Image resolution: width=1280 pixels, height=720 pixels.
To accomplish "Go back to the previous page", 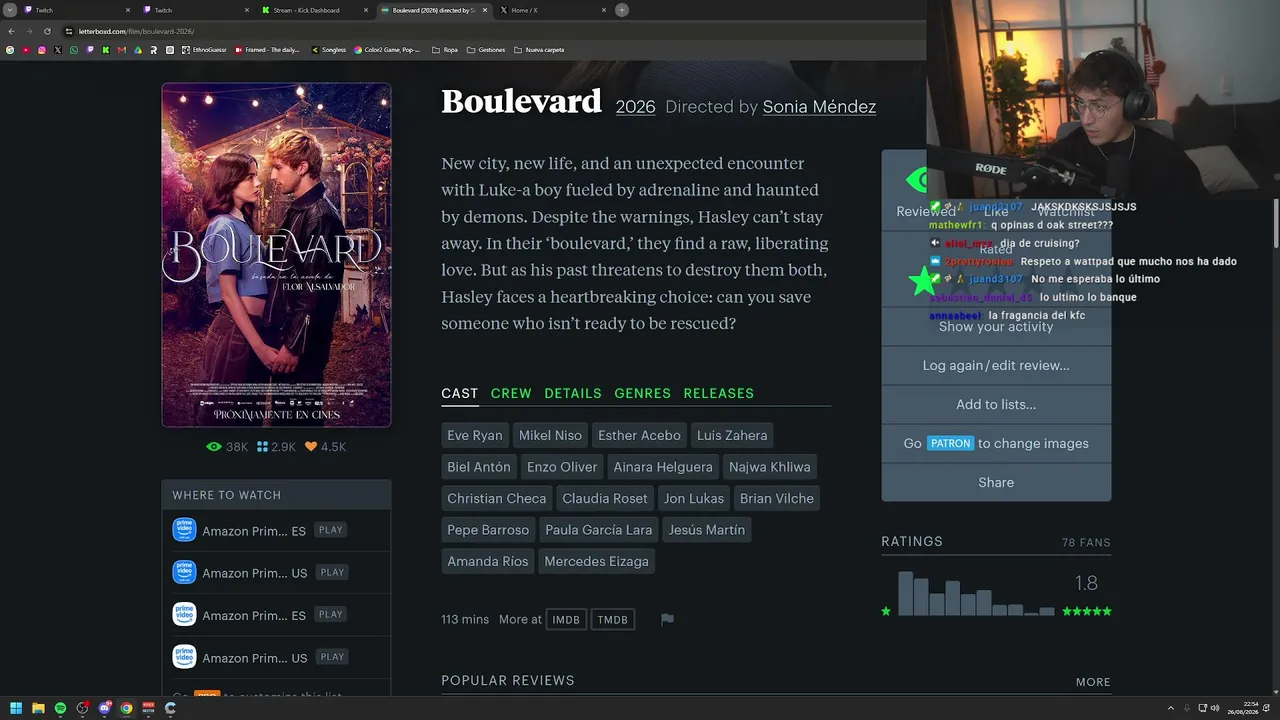I will tap(11, 31).
